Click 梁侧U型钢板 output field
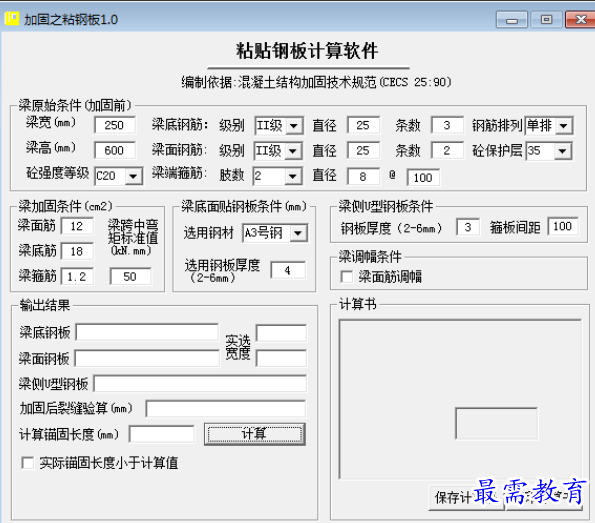595x523 pixels. (200, 384)
